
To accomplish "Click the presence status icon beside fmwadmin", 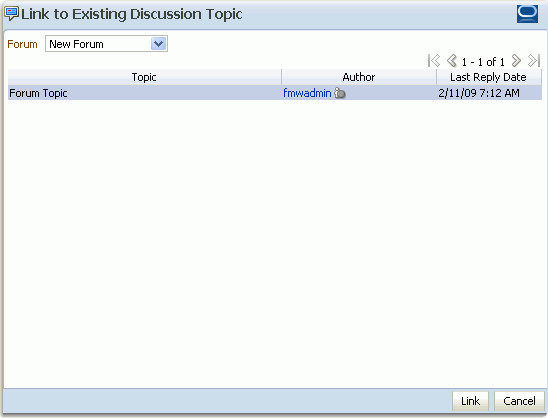I will pos(340,93).
